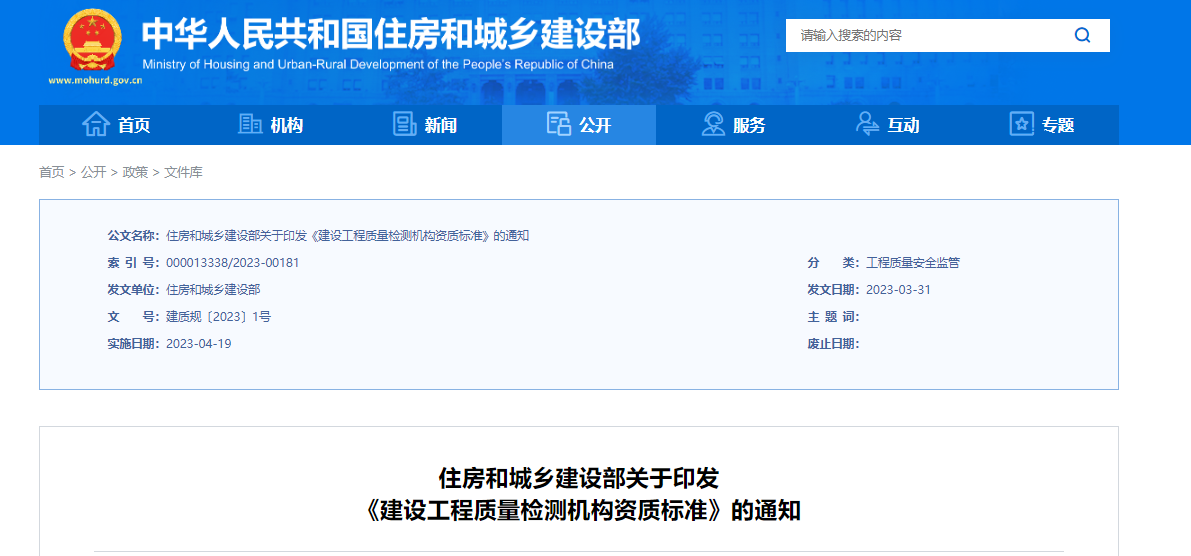Click the house icon beside 首页
Image resolution: width=1191 pixels, height=556 pixels.
96,124
